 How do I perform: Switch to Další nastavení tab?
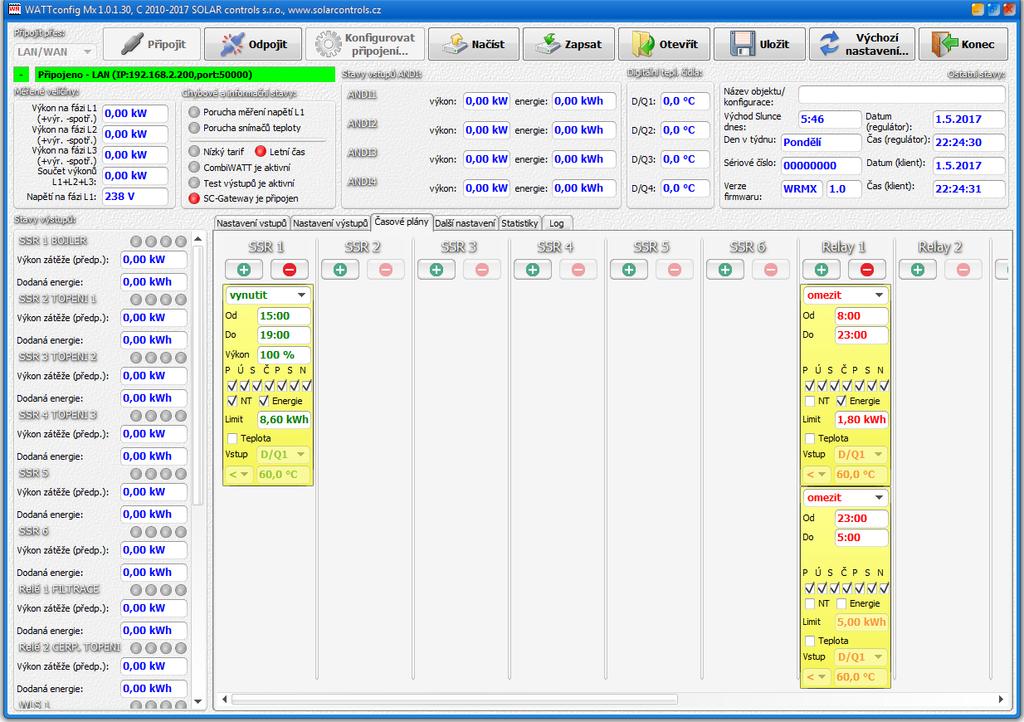coord(465,223)
